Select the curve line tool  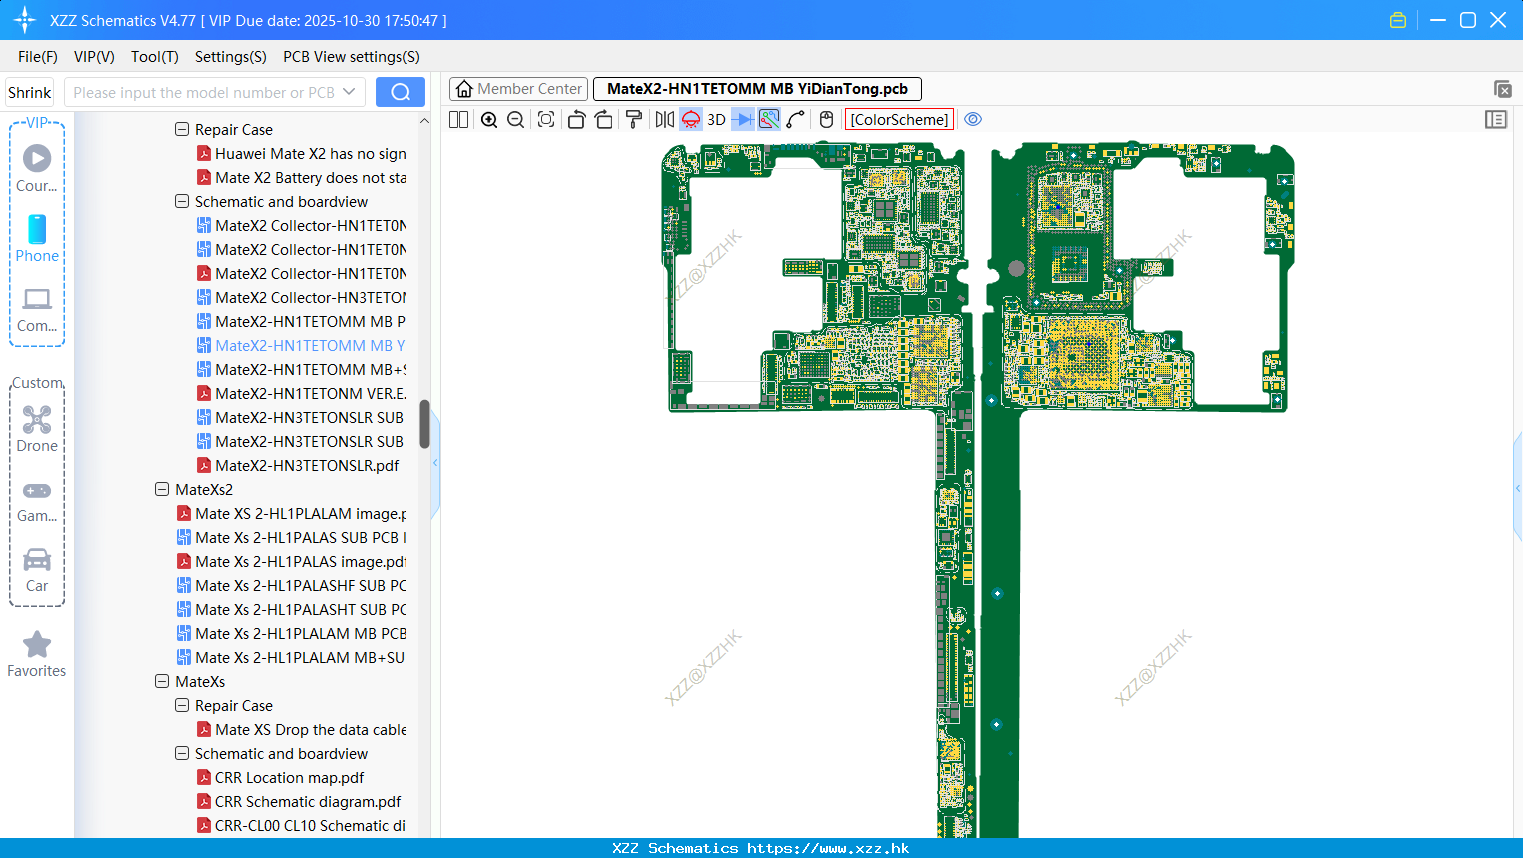click(796, 119)
